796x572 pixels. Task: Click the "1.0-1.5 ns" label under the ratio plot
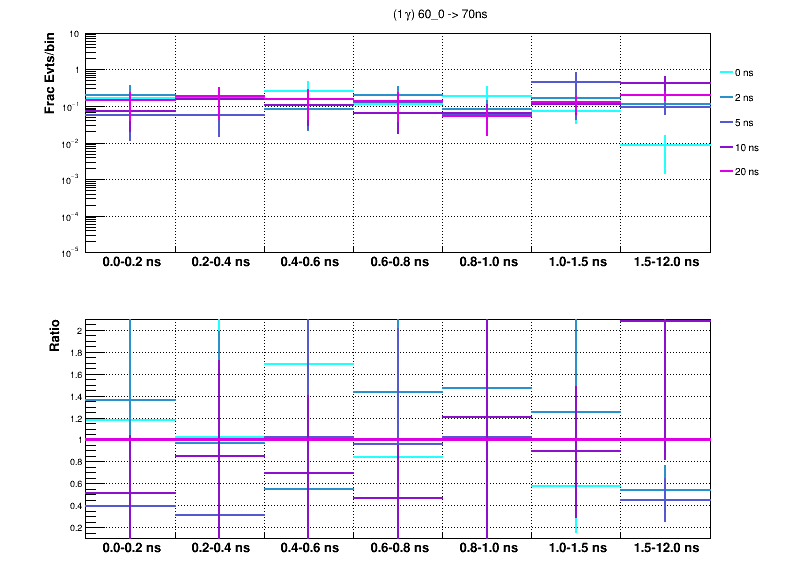click(x=576, y=550)
